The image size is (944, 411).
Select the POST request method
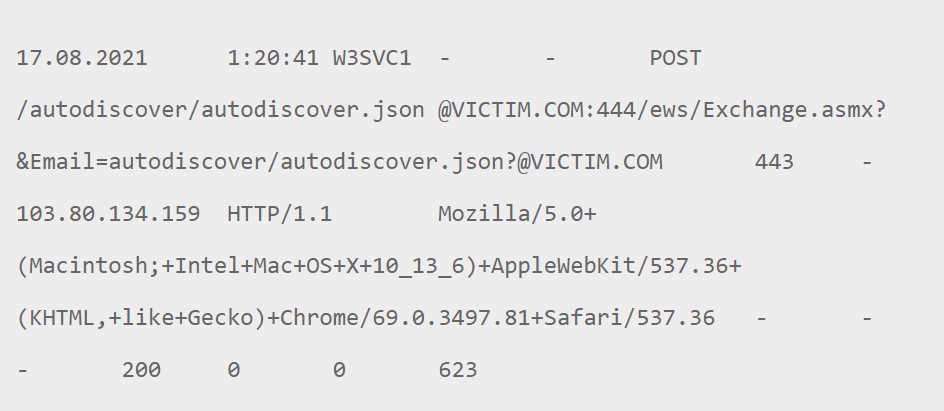[x=675, y=58]
